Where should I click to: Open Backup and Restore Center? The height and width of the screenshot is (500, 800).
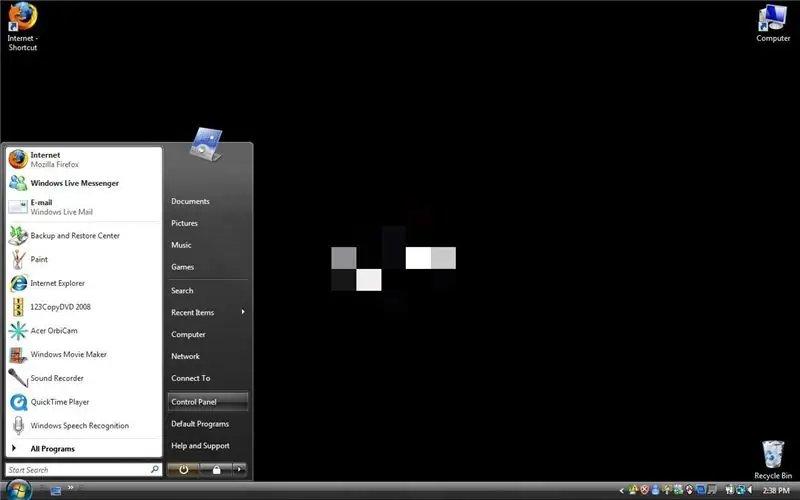pyautogui.click(x=84, y=236)
